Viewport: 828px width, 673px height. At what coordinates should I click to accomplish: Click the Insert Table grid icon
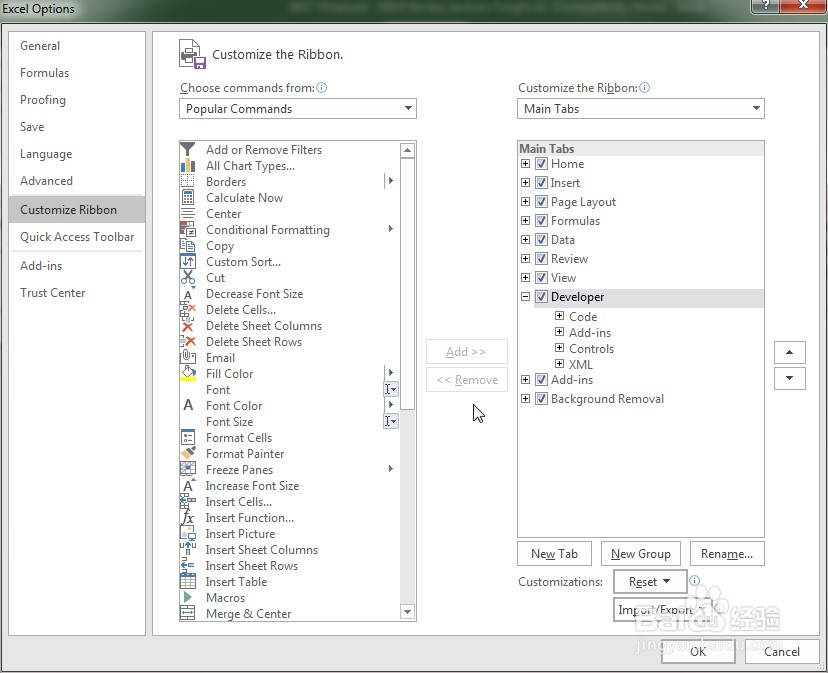click(x=187, y=582)
